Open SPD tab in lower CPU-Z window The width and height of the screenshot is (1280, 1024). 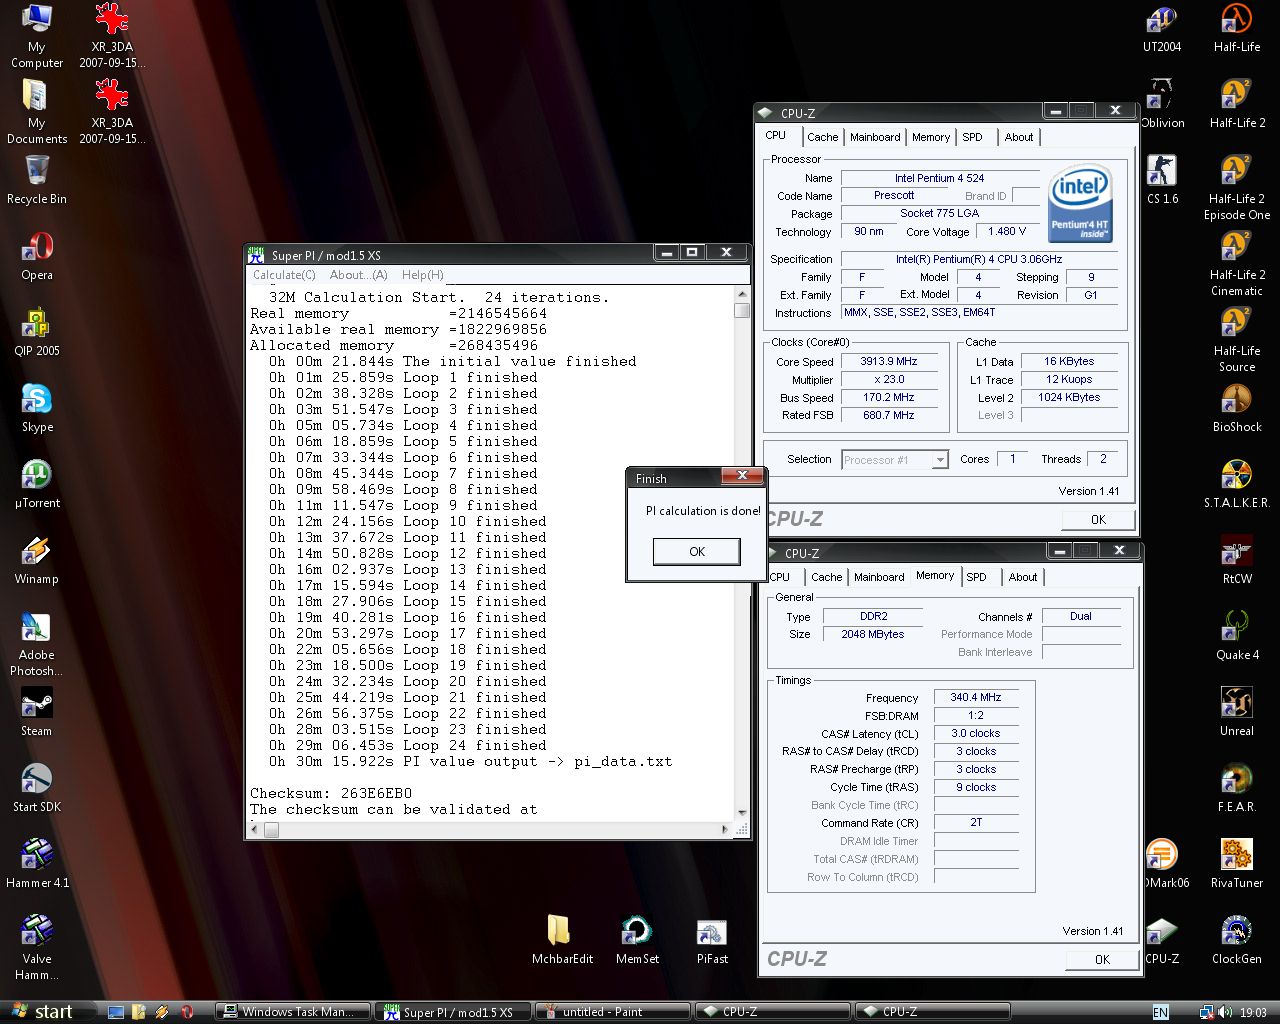click(977, 577)
